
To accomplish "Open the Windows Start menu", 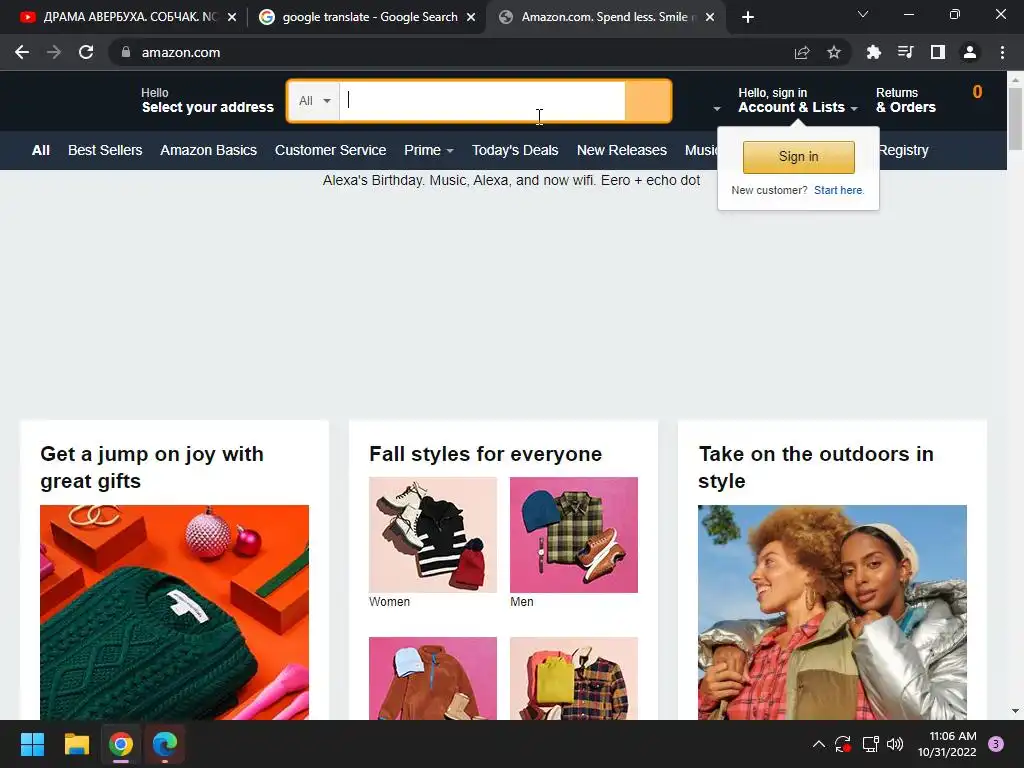I will 32,744.
